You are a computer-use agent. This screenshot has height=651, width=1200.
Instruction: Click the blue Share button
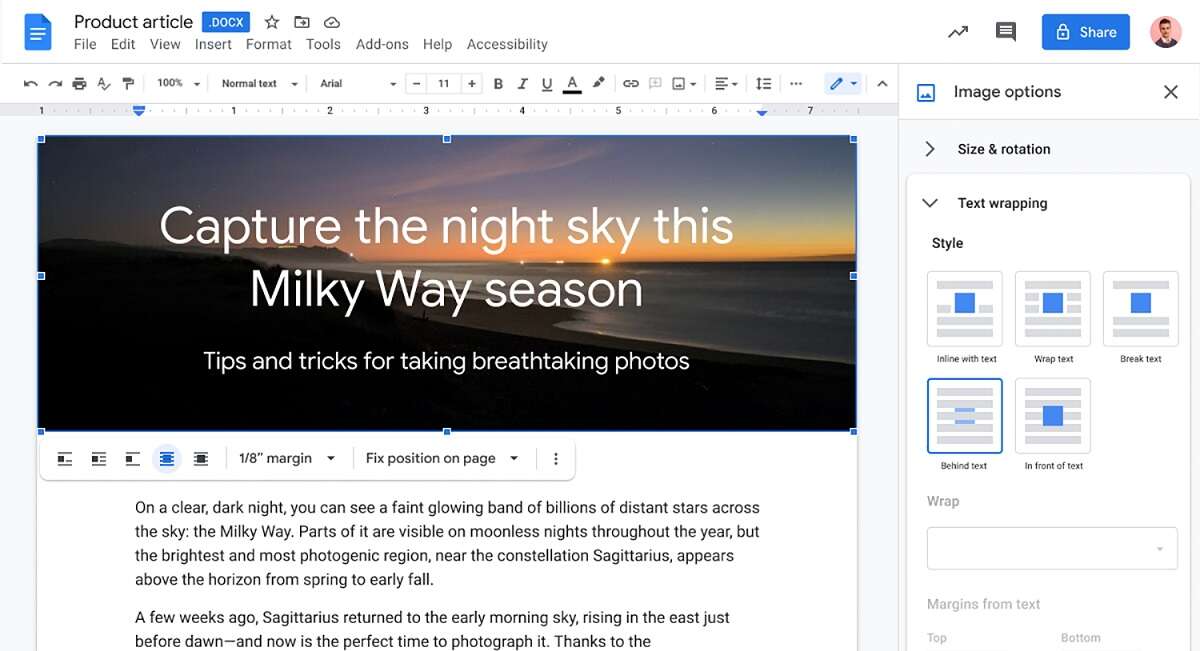pos(1085,32)
